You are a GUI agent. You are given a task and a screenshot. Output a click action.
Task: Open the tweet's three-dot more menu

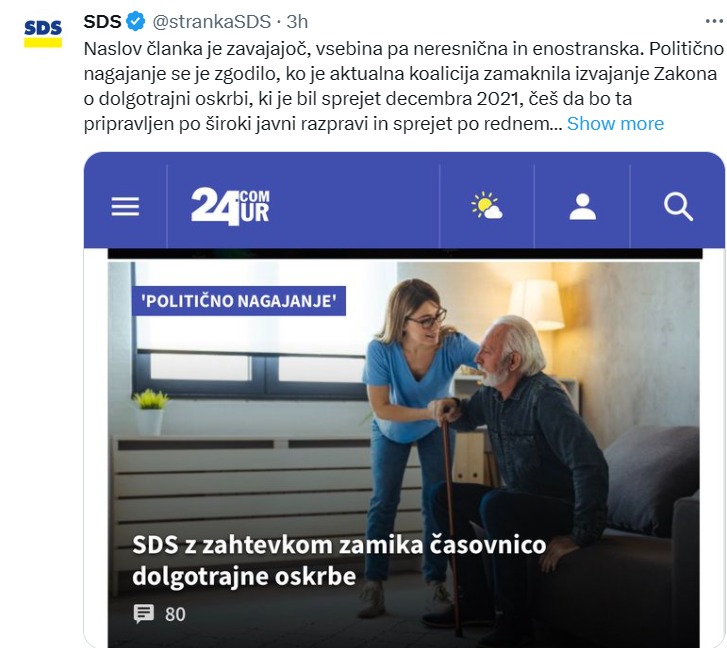[x=714, y=21]
